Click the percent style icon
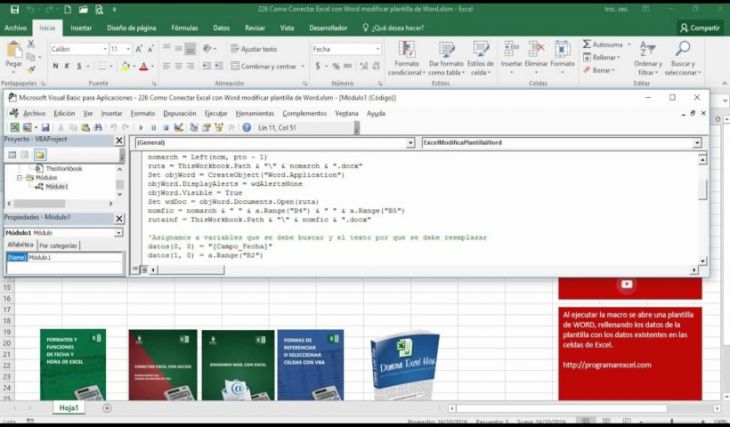 336,66
